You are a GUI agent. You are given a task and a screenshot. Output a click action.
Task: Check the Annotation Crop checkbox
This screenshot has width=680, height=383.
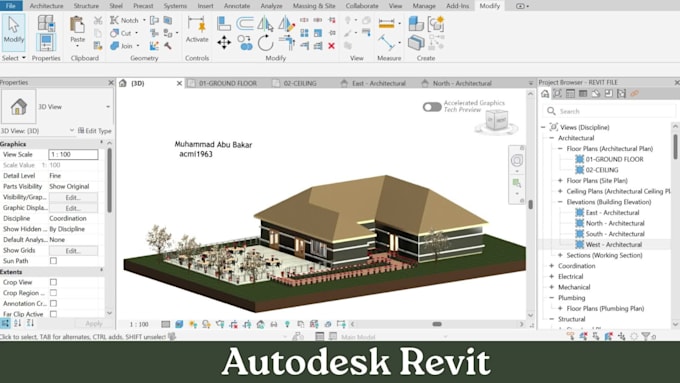53,304
